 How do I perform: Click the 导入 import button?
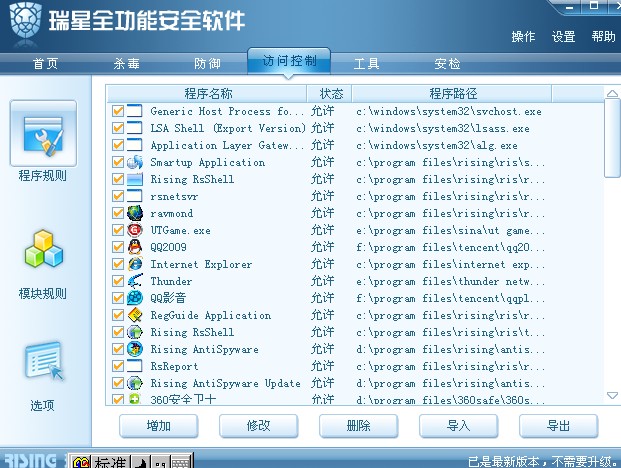tap(458, 426)
